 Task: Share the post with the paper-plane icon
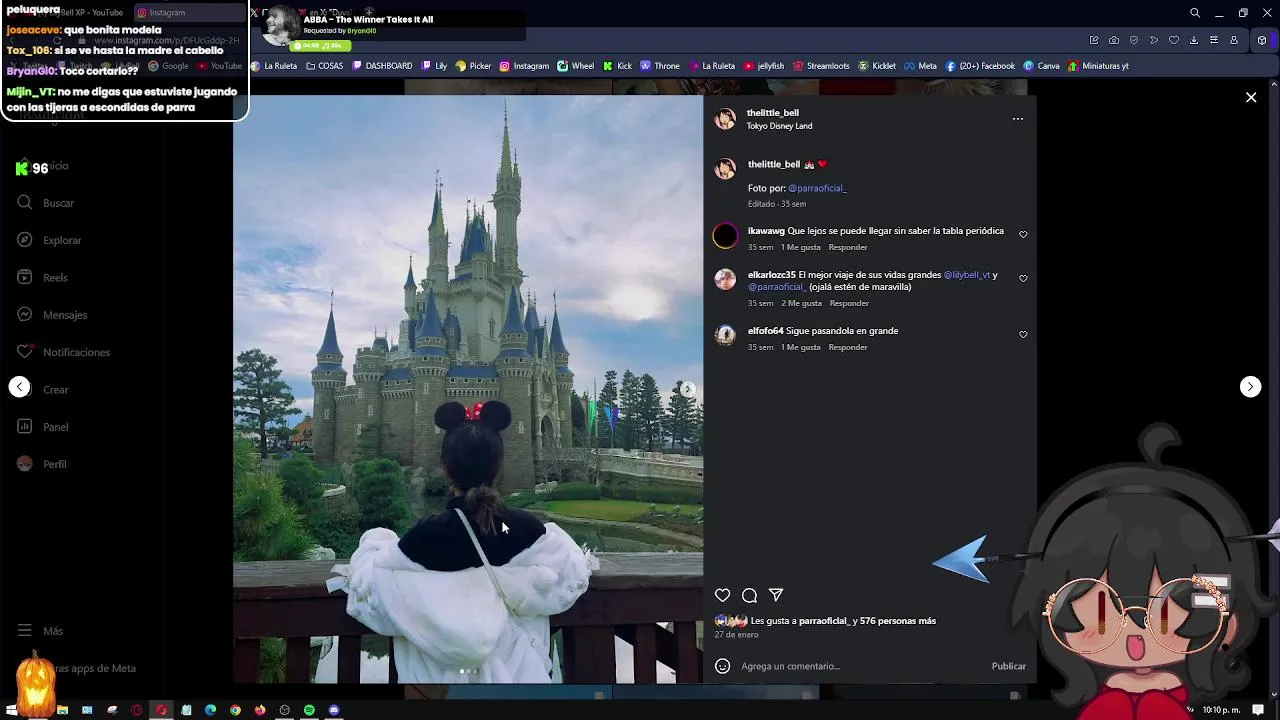tap(776, 595)
